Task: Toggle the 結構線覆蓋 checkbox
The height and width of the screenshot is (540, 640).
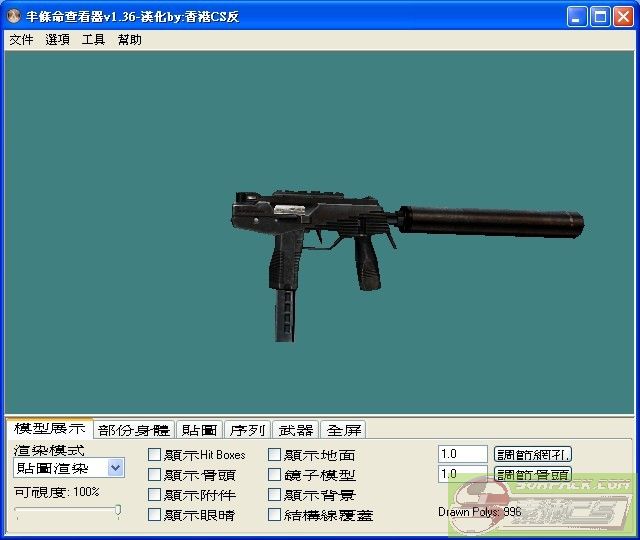Action: pyautogui.click(x=275, y=515)
